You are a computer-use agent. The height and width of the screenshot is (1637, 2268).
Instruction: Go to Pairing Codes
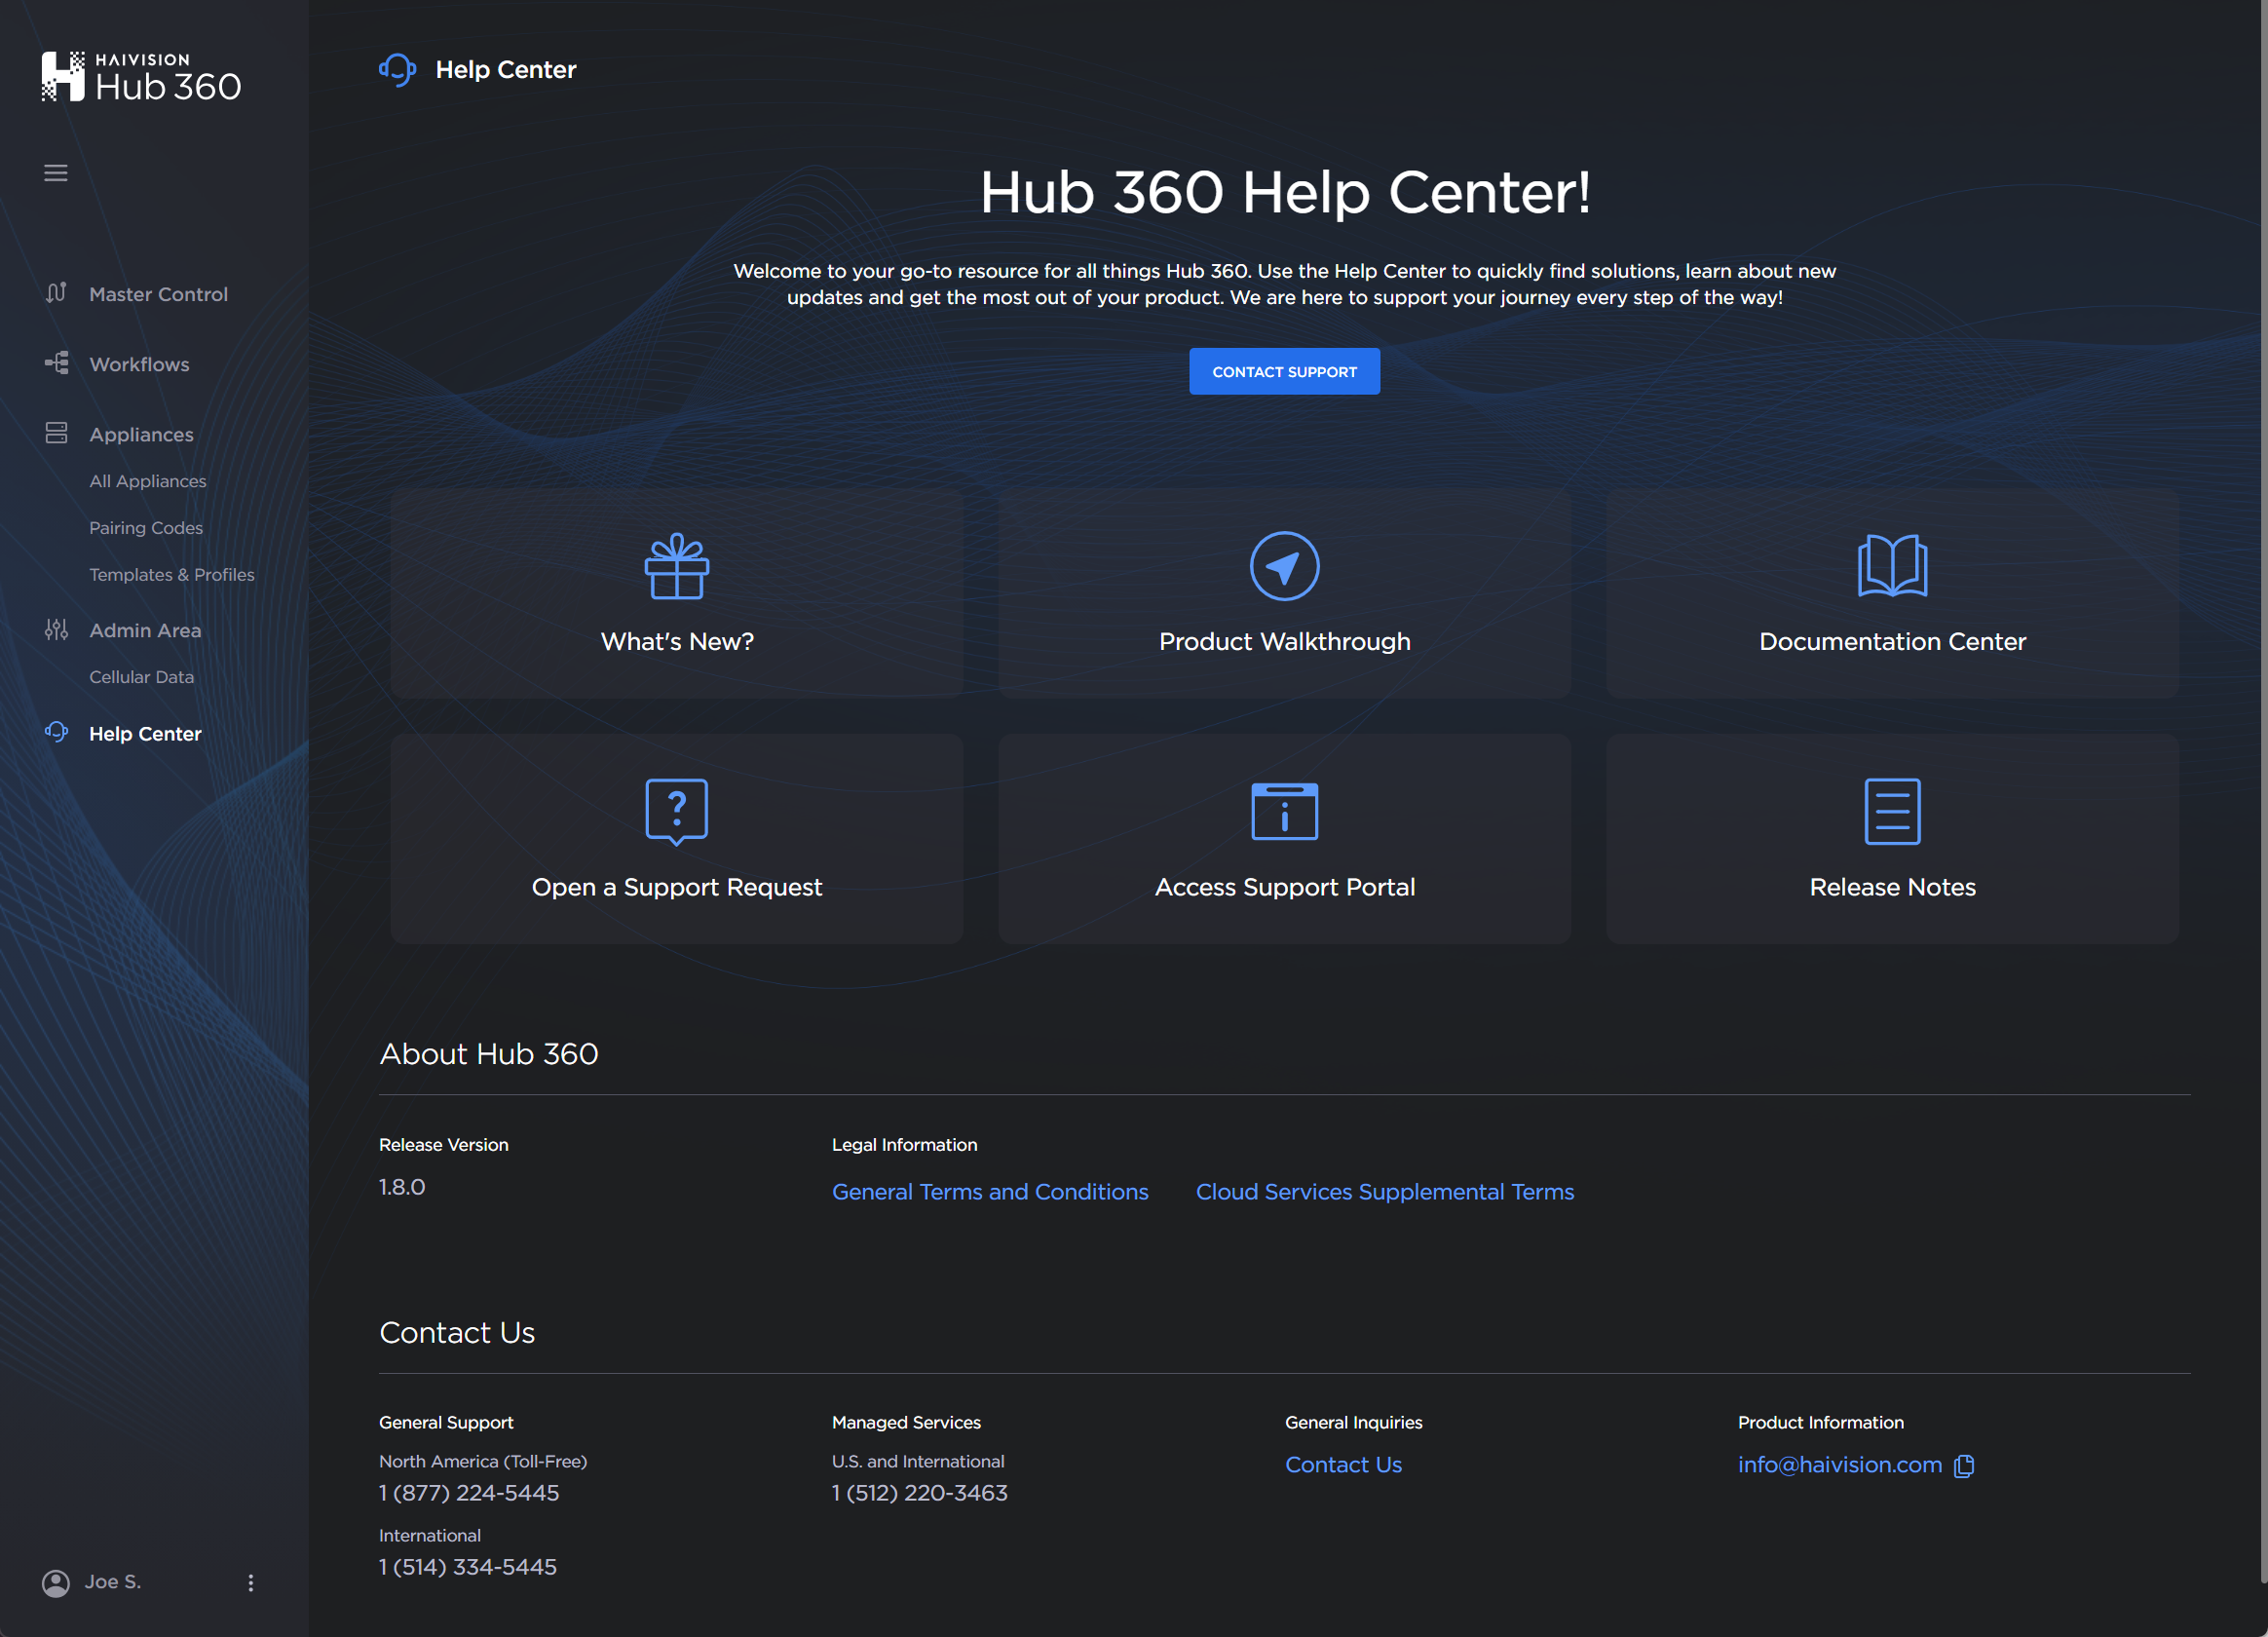click(146, 527)
